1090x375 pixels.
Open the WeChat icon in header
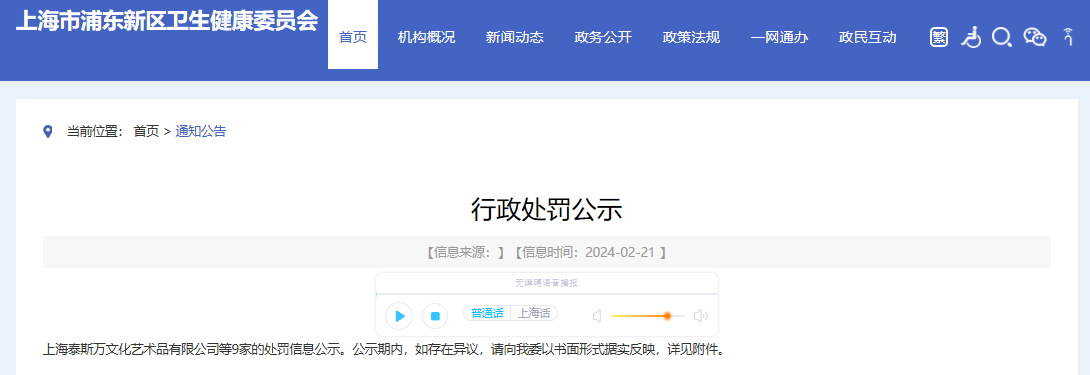tap(1035, 38)
